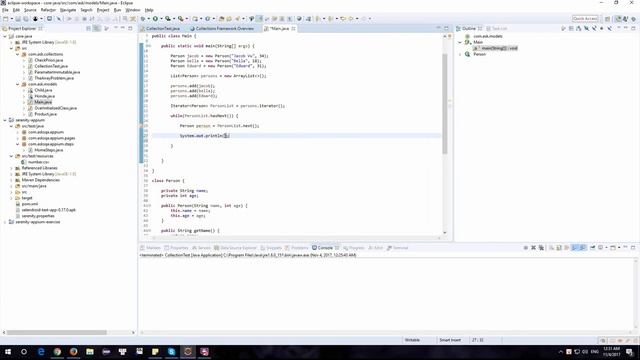Screen dimensions: 640x360
Task: Click Firefox icon in Windows taskbar
Action: click(73, 351)
